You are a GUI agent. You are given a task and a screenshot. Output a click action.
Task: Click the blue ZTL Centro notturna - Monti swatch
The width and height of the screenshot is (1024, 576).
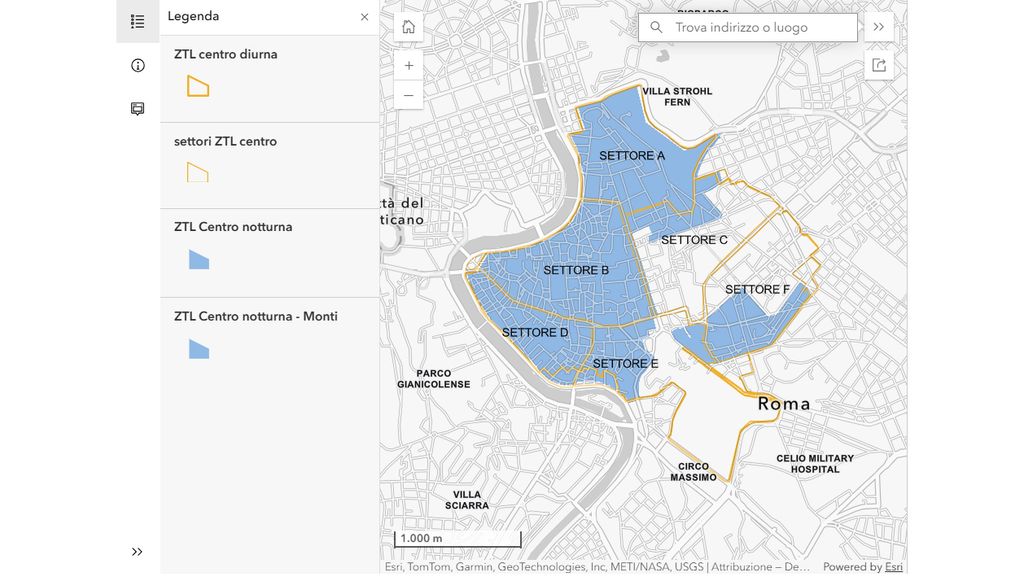[198, 348]
